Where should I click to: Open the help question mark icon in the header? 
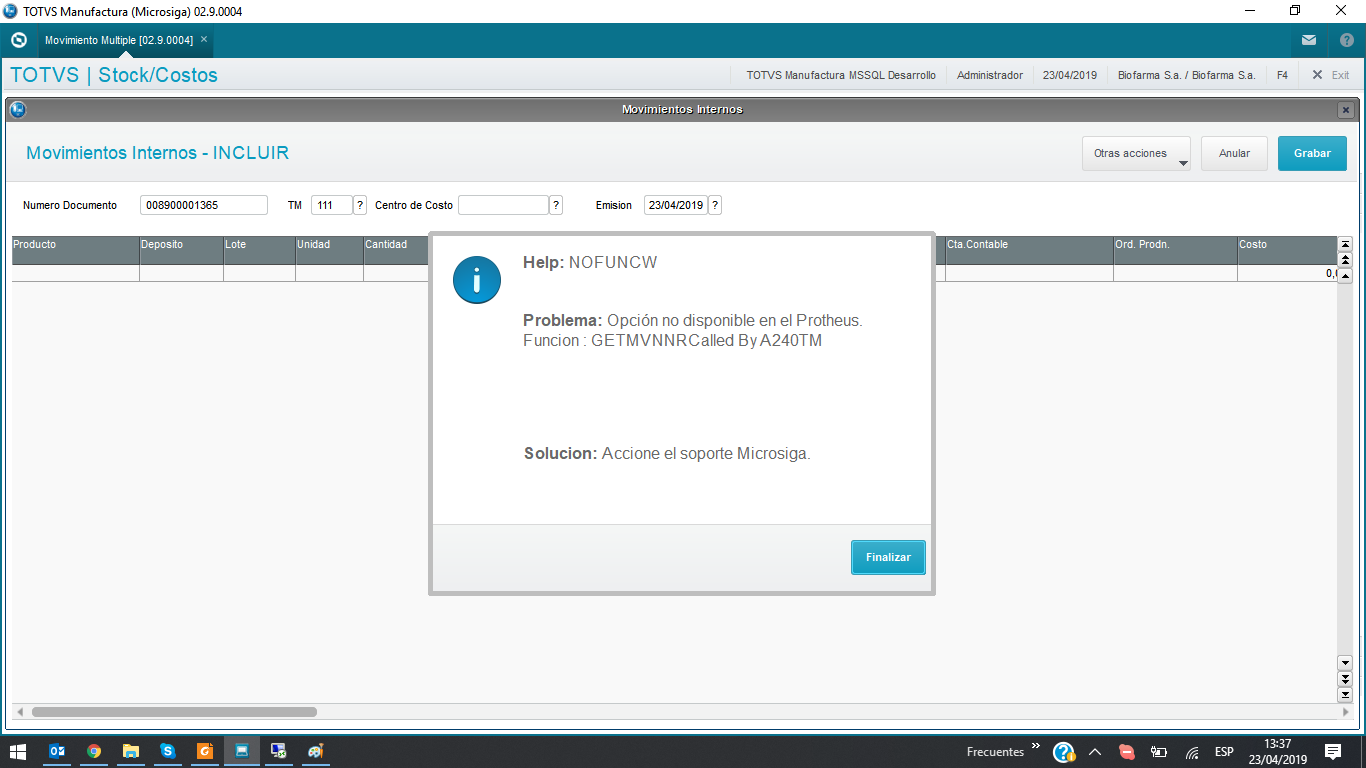click(1346, 41)
